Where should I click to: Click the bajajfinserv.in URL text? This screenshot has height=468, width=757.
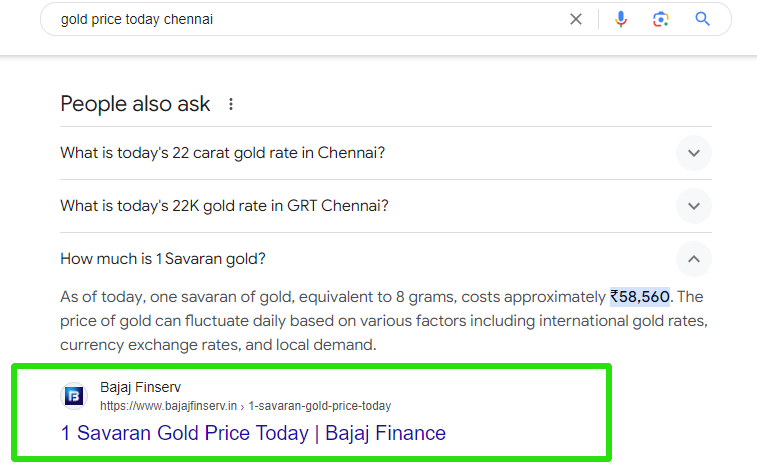pos(168,406)
